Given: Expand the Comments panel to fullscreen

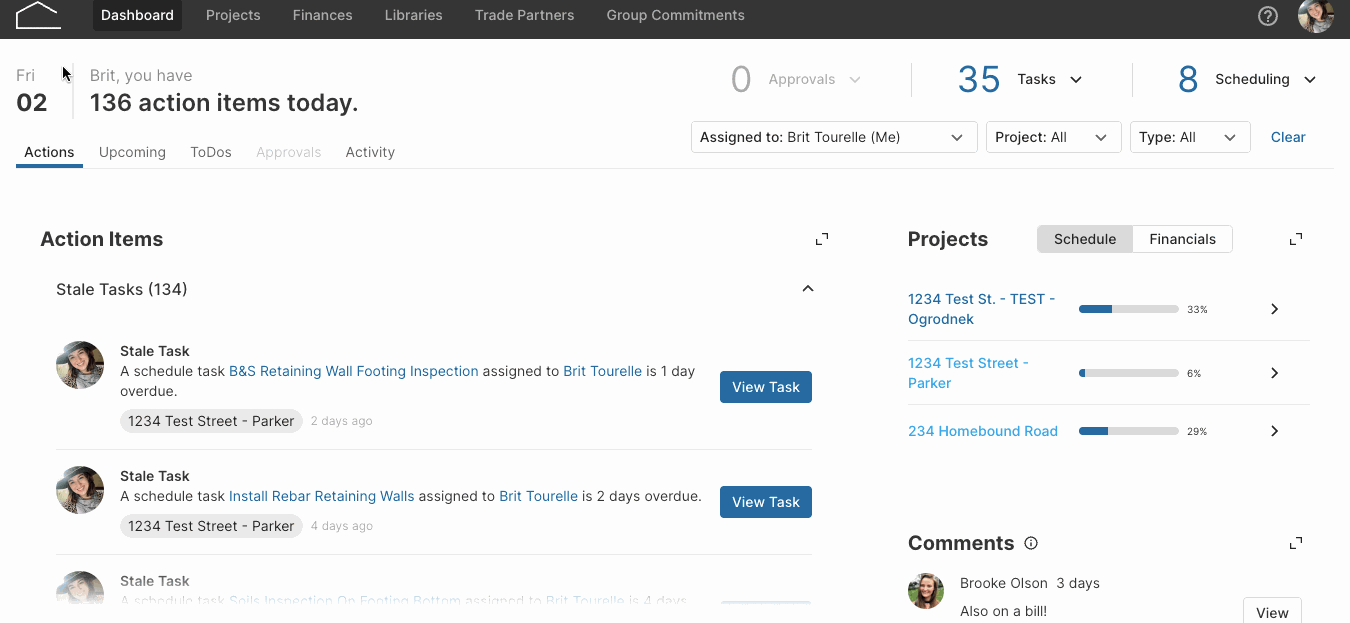Looking at the screenshot, I should 1295,542.
